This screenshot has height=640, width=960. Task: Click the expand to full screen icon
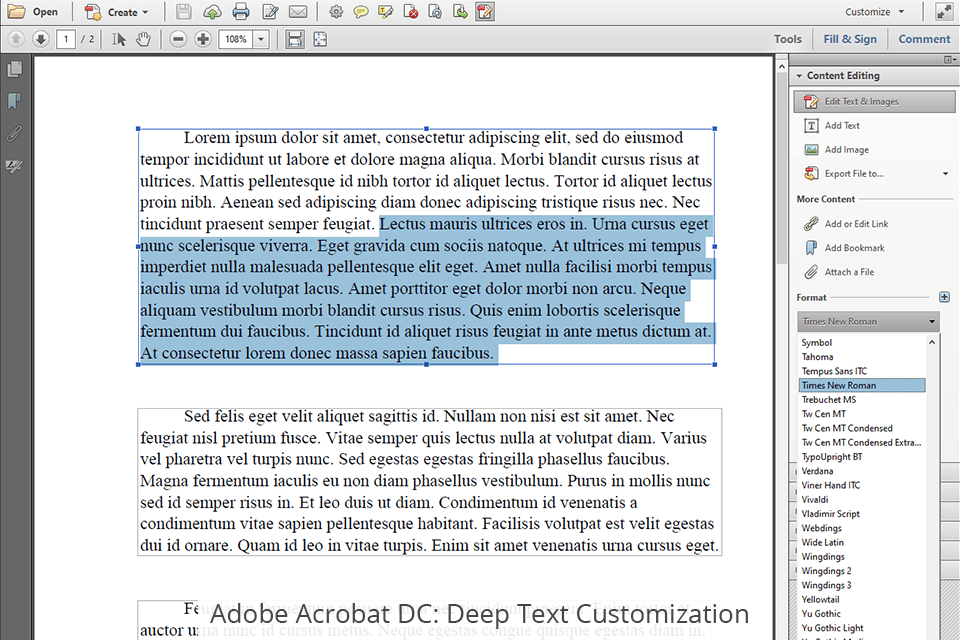click(944, 12)
